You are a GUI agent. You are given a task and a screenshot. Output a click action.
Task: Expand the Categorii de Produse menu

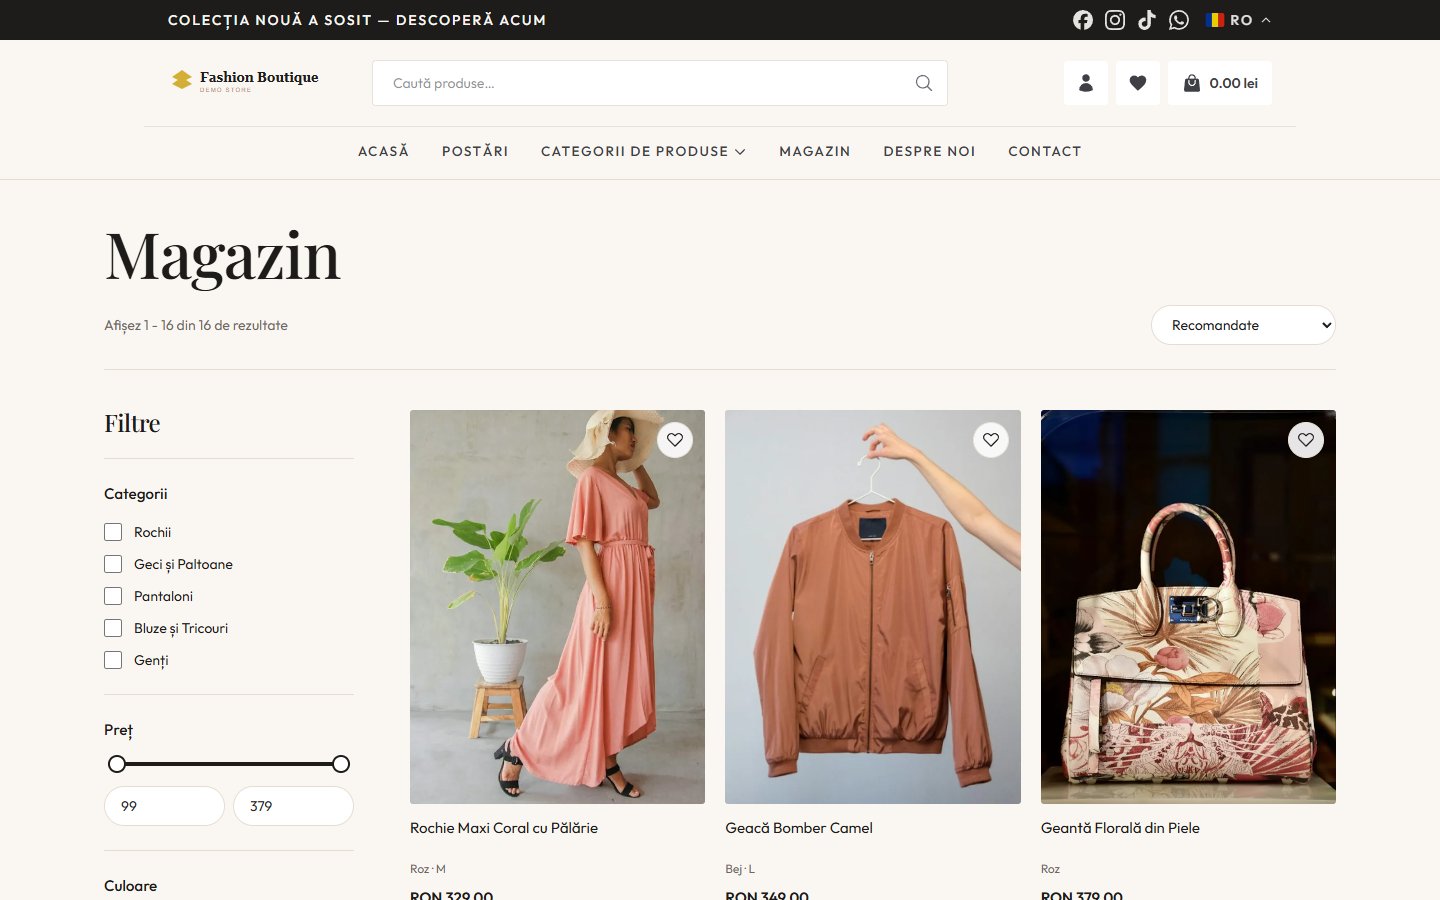[643, 151]
